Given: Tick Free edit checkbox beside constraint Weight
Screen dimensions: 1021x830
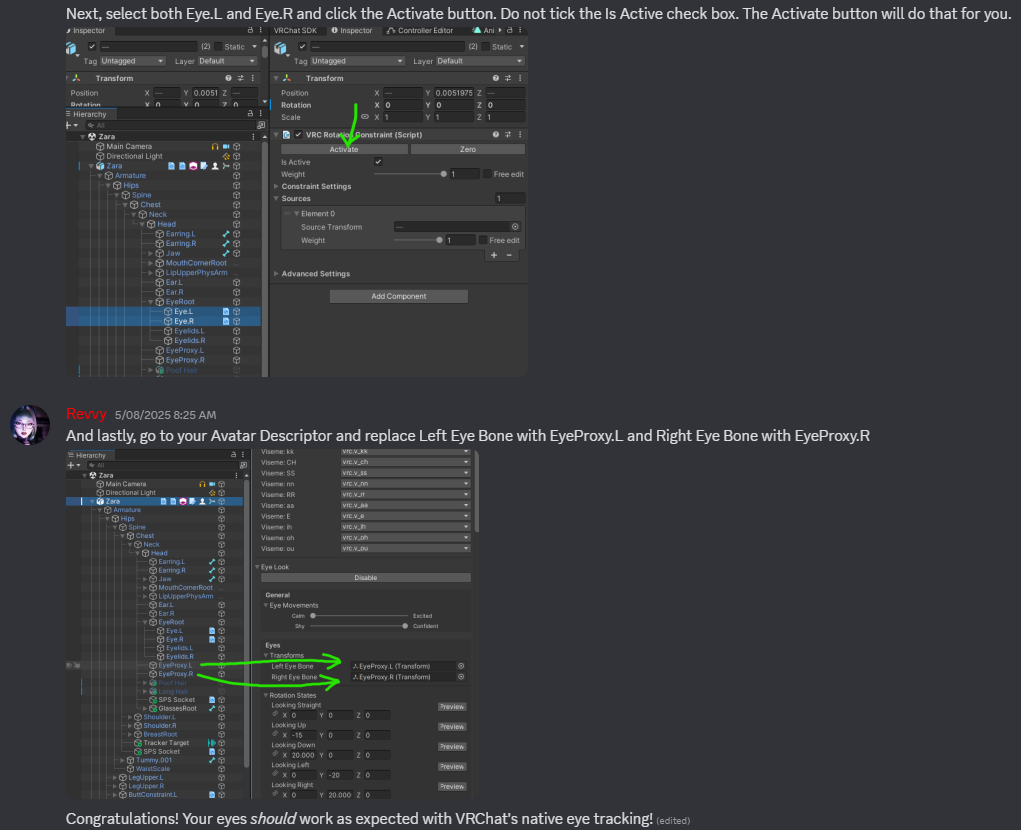Looking at the screenshot, I should point(486,174).
